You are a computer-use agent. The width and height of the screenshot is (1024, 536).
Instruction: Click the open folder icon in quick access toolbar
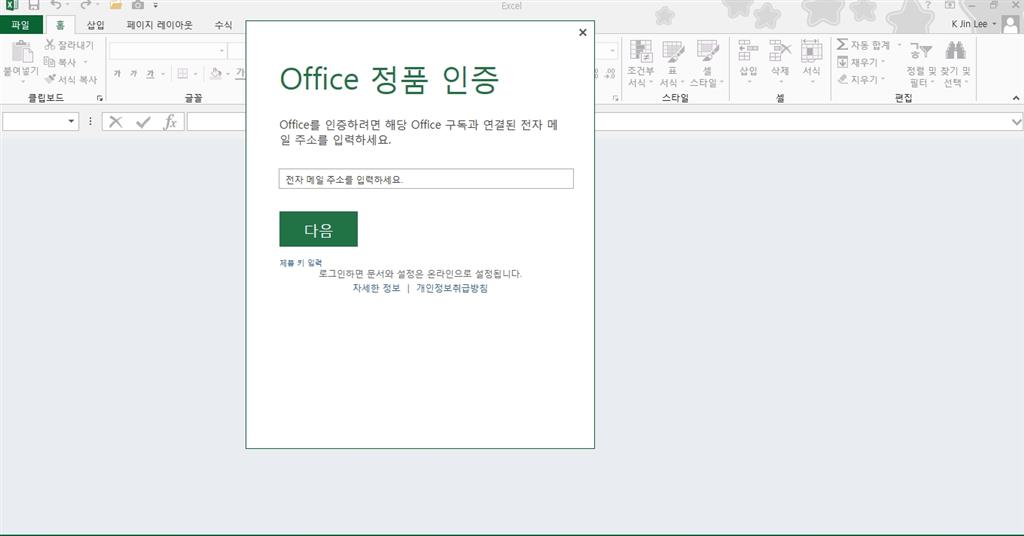[116, 5]
